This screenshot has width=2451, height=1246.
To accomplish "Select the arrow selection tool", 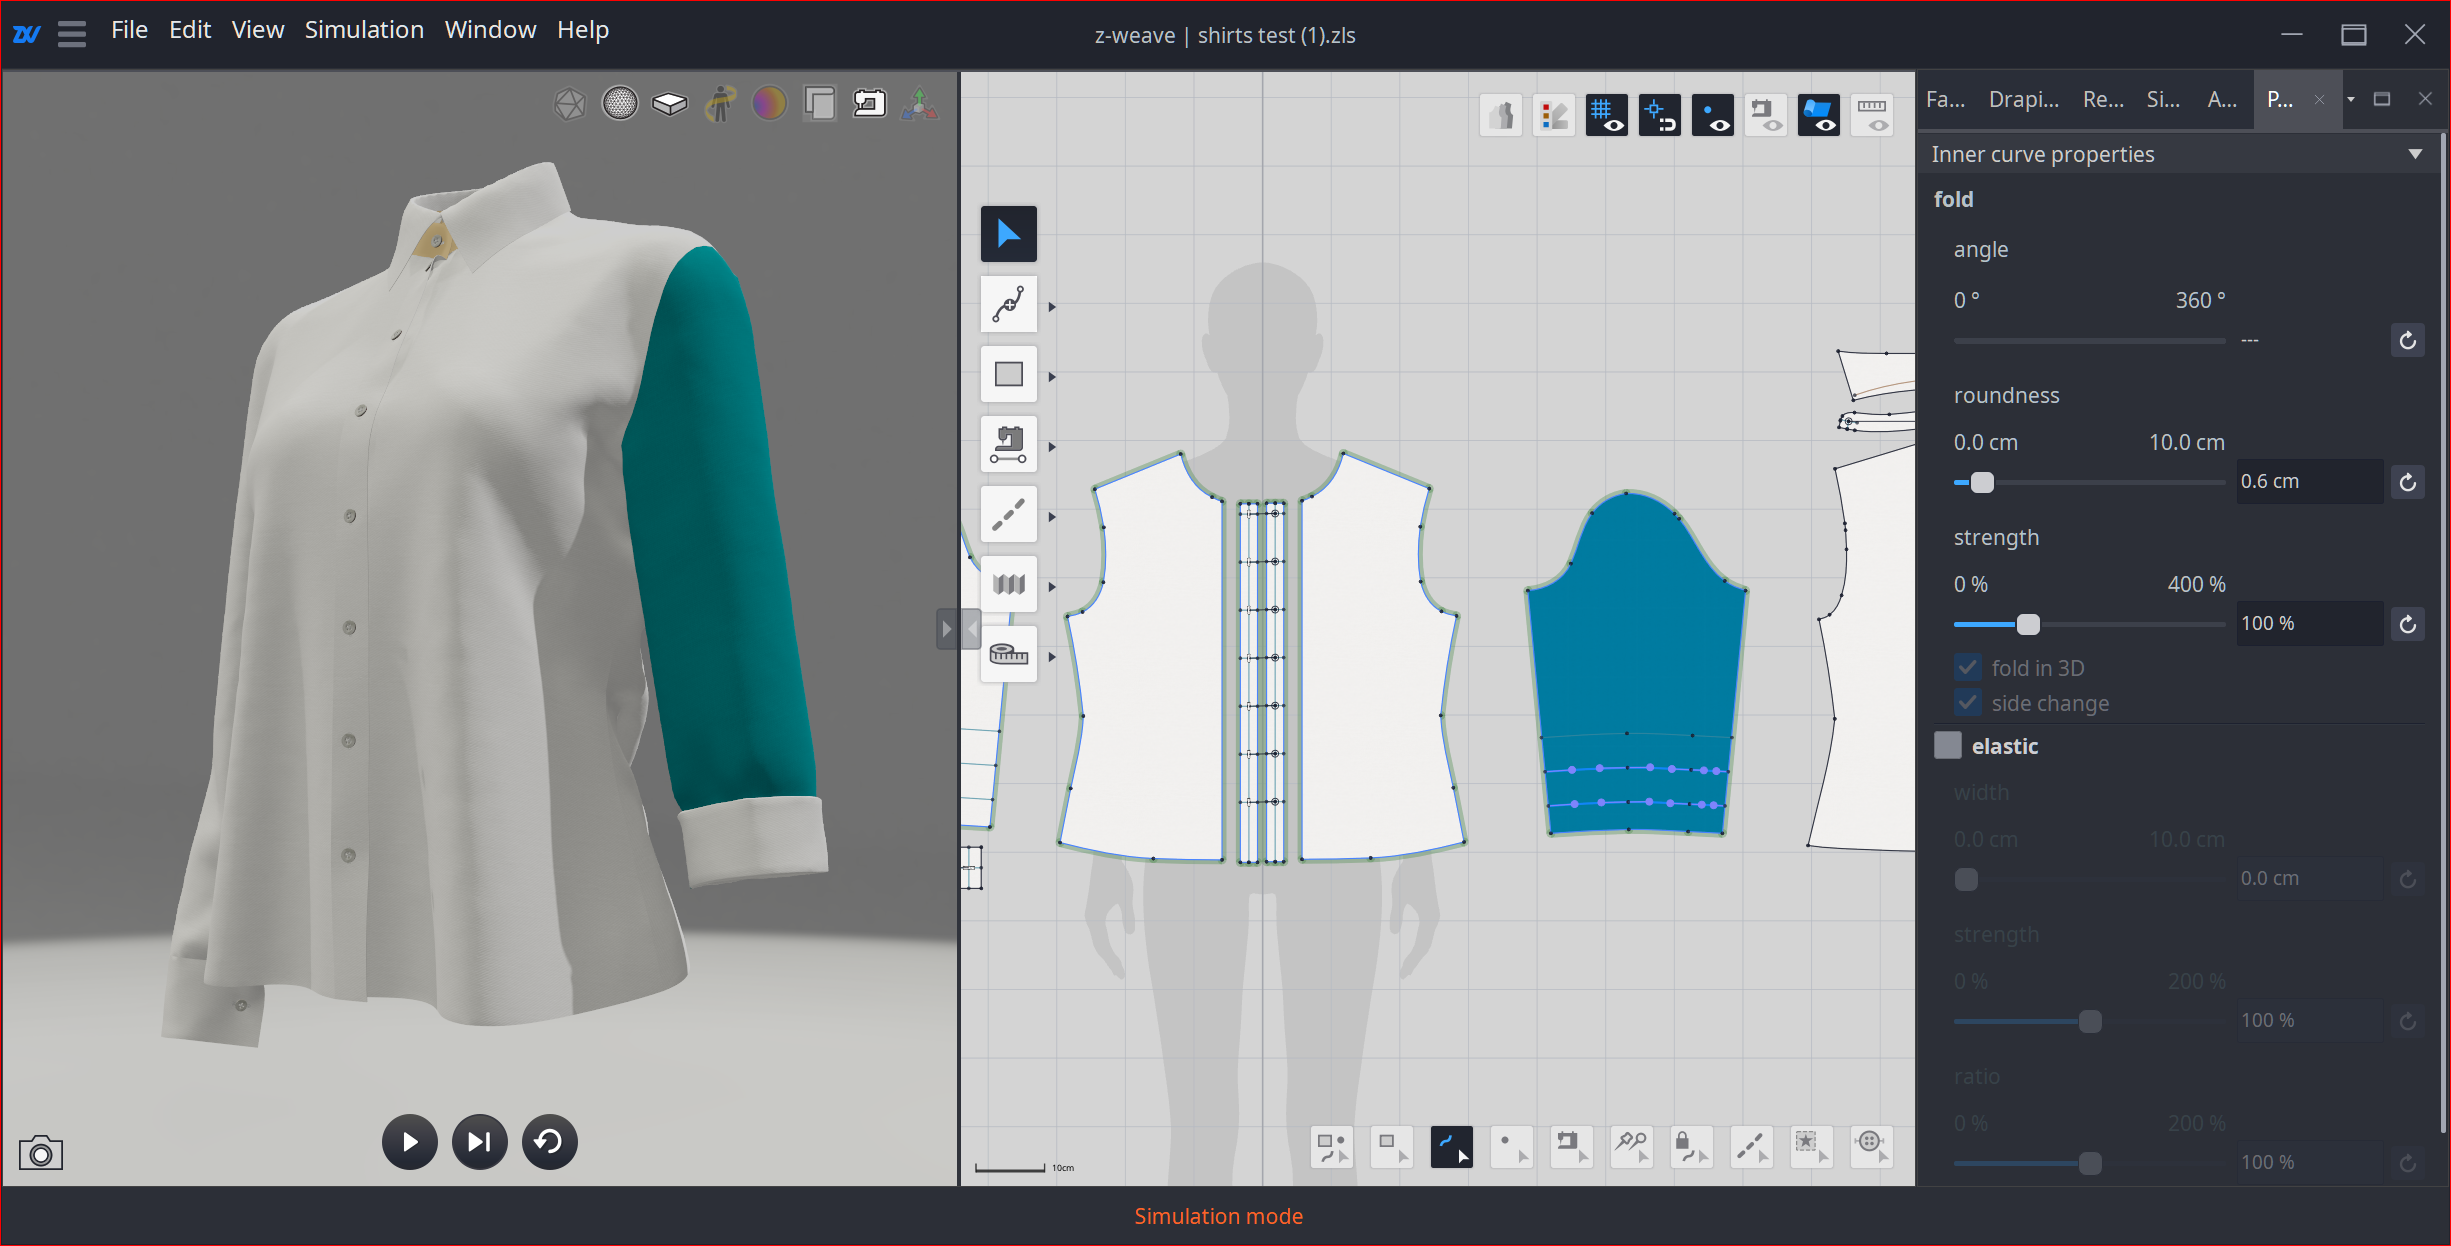I will coord(1008,234).
